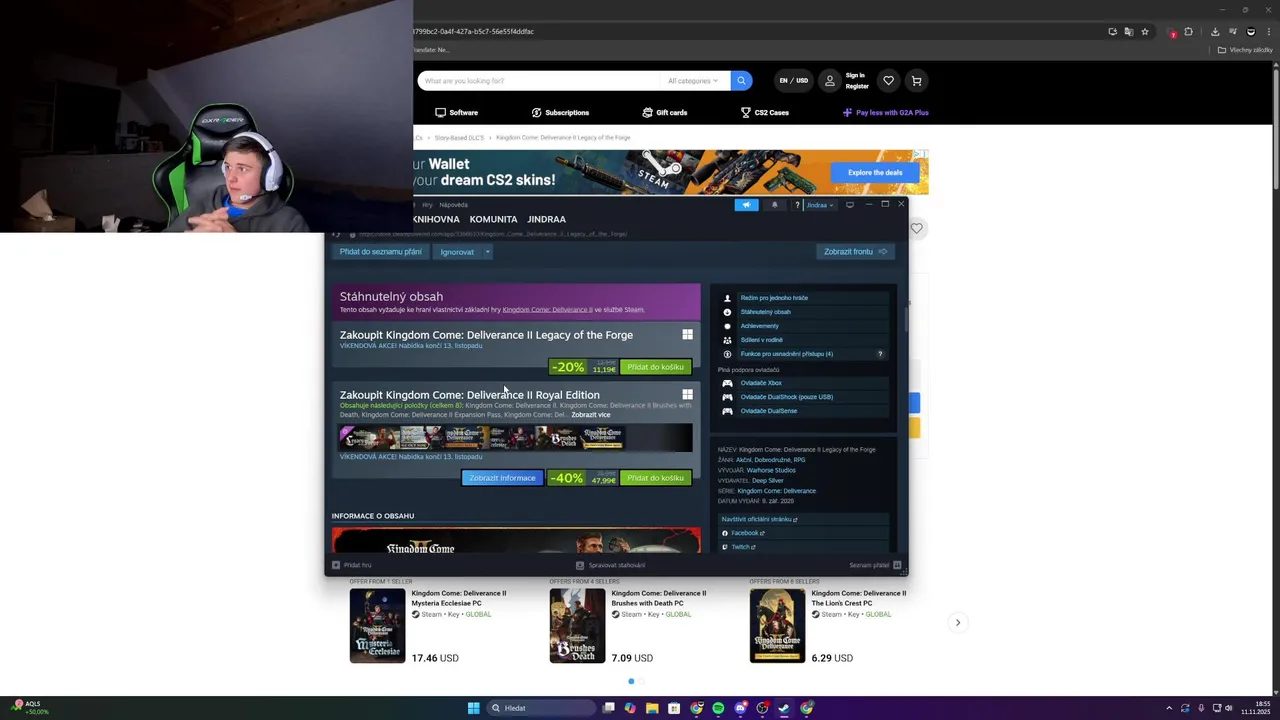Bookmark page with Chrome star icon
Screen dimensions: 1280x720
coord(1145,31)
